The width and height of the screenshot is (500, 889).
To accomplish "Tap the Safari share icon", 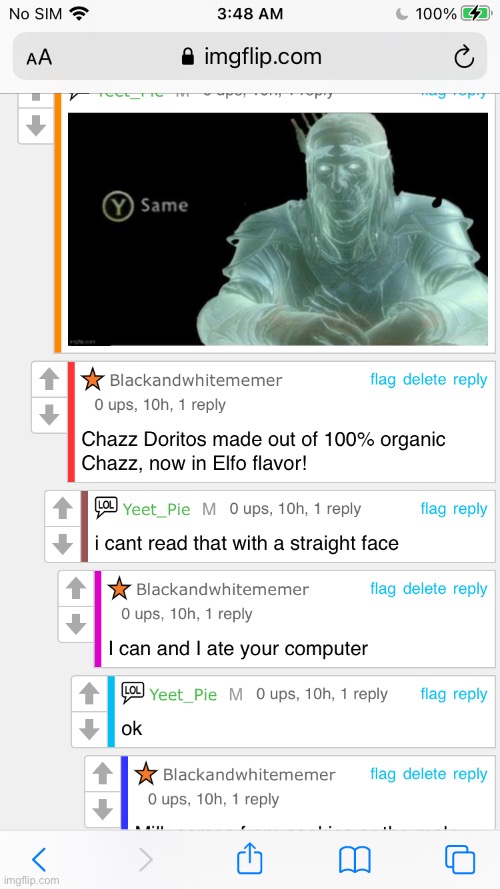I will 249,859.
